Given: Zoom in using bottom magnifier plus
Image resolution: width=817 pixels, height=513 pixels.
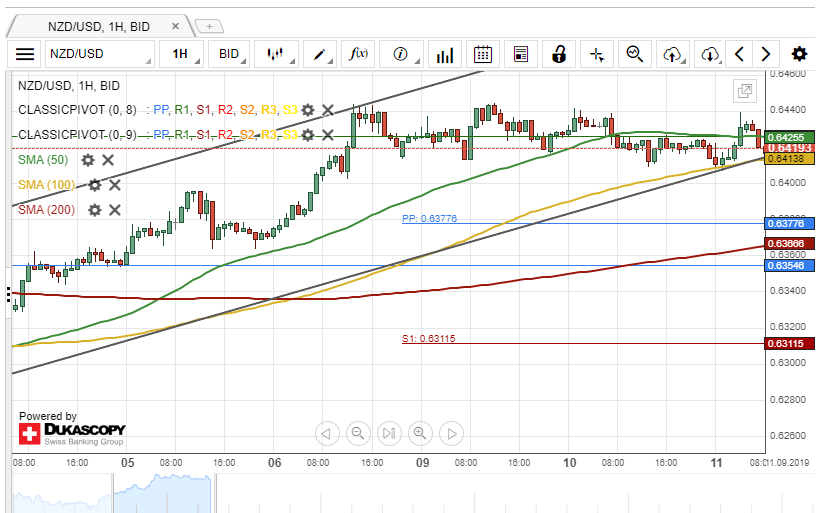Looking at the screenshot, I should [420, 433].
